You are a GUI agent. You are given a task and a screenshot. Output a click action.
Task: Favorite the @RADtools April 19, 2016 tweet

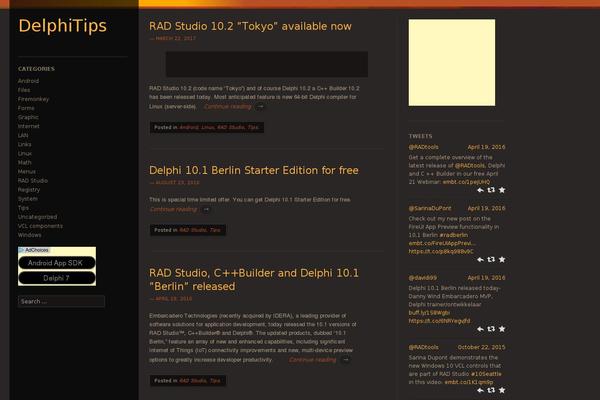tap(502, 190)
